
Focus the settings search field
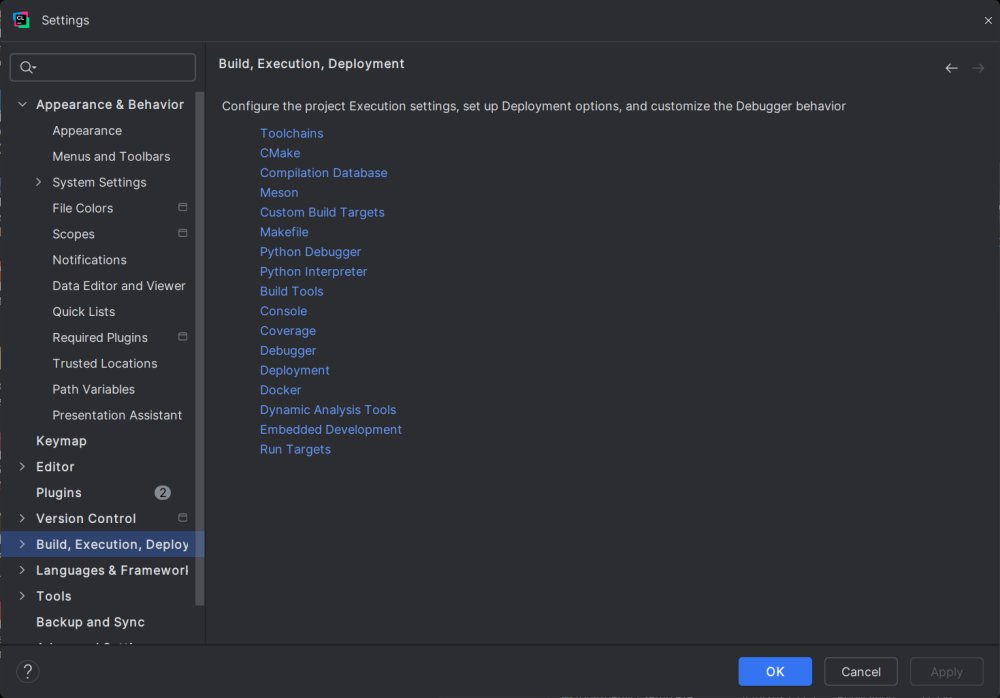click(112, 67)
